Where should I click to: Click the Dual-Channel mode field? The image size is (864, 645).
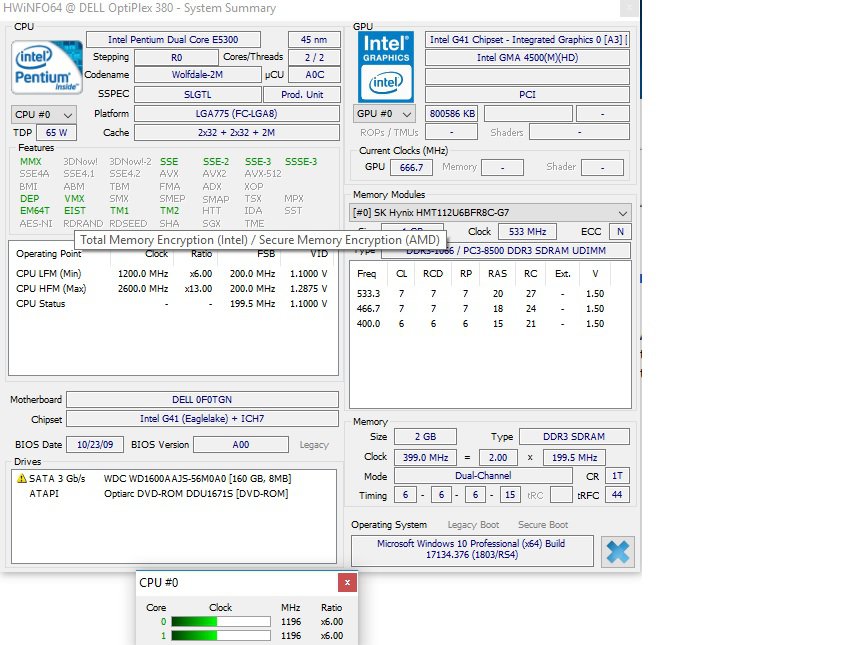483,475
